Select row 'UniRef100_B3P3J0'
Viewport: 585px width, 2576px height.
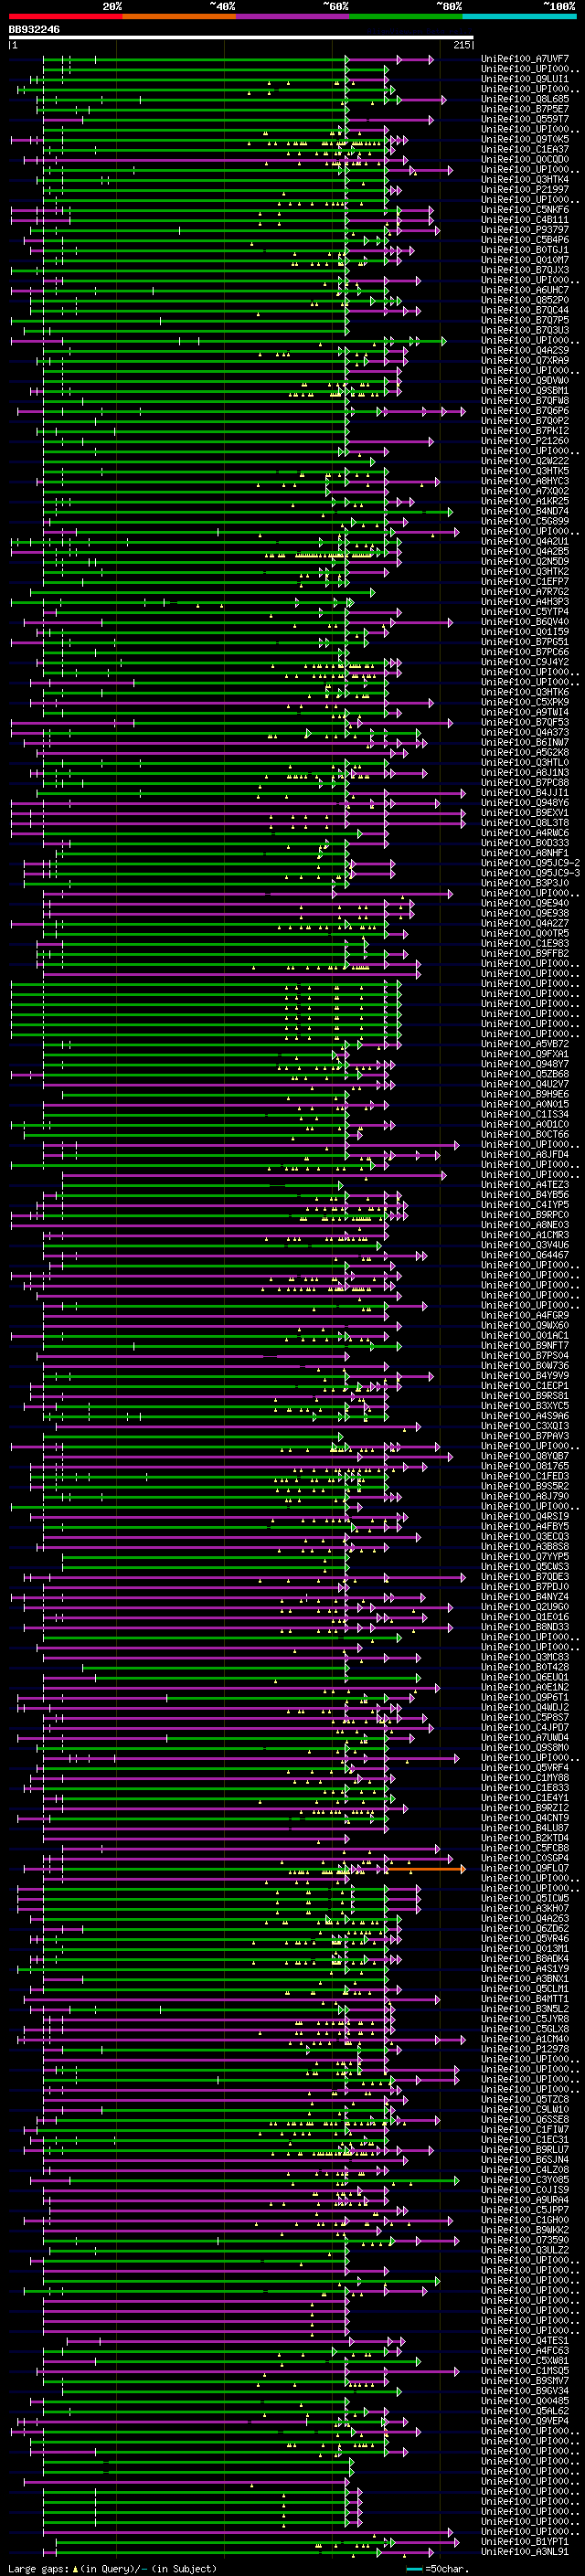click(x=525, y=883)
